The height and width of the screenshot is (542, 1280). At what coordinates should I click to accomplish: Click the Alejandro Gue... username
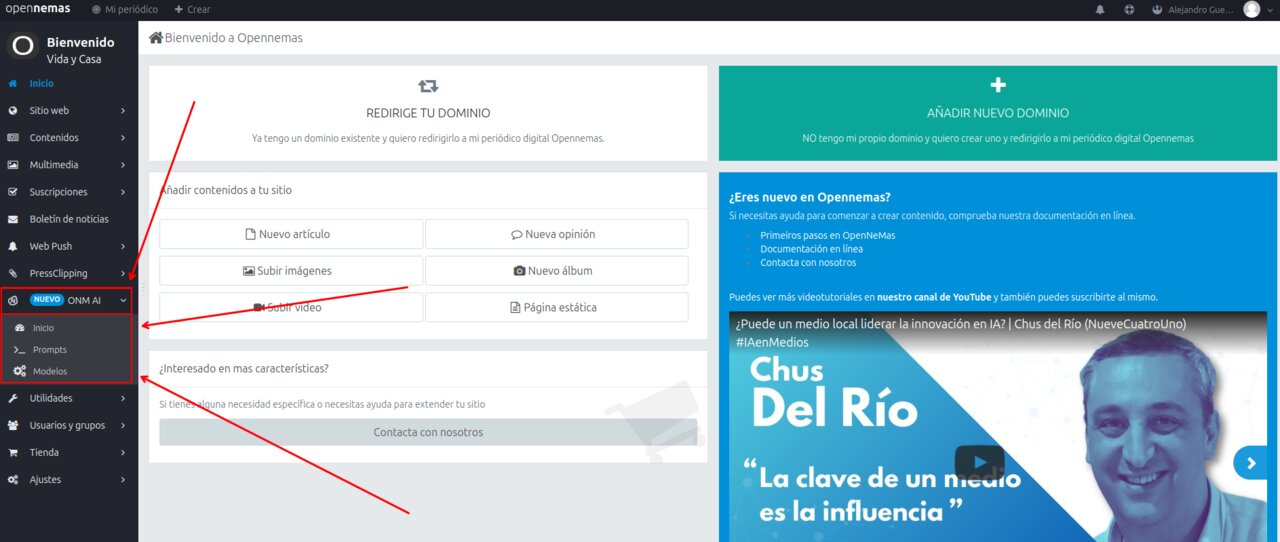(x=1202, y=9)
